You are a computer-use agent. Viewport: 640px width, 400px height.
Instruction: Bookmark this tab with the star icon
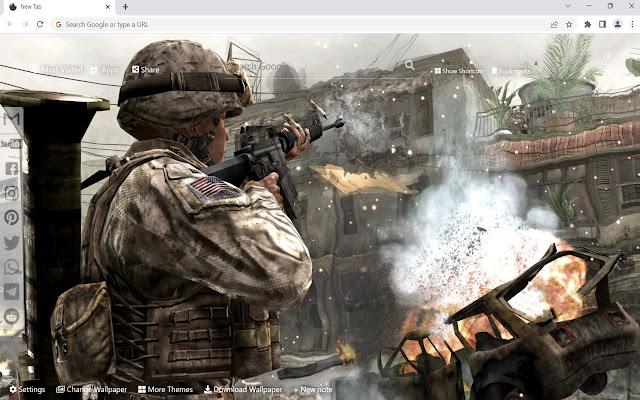tap(569, 24)
